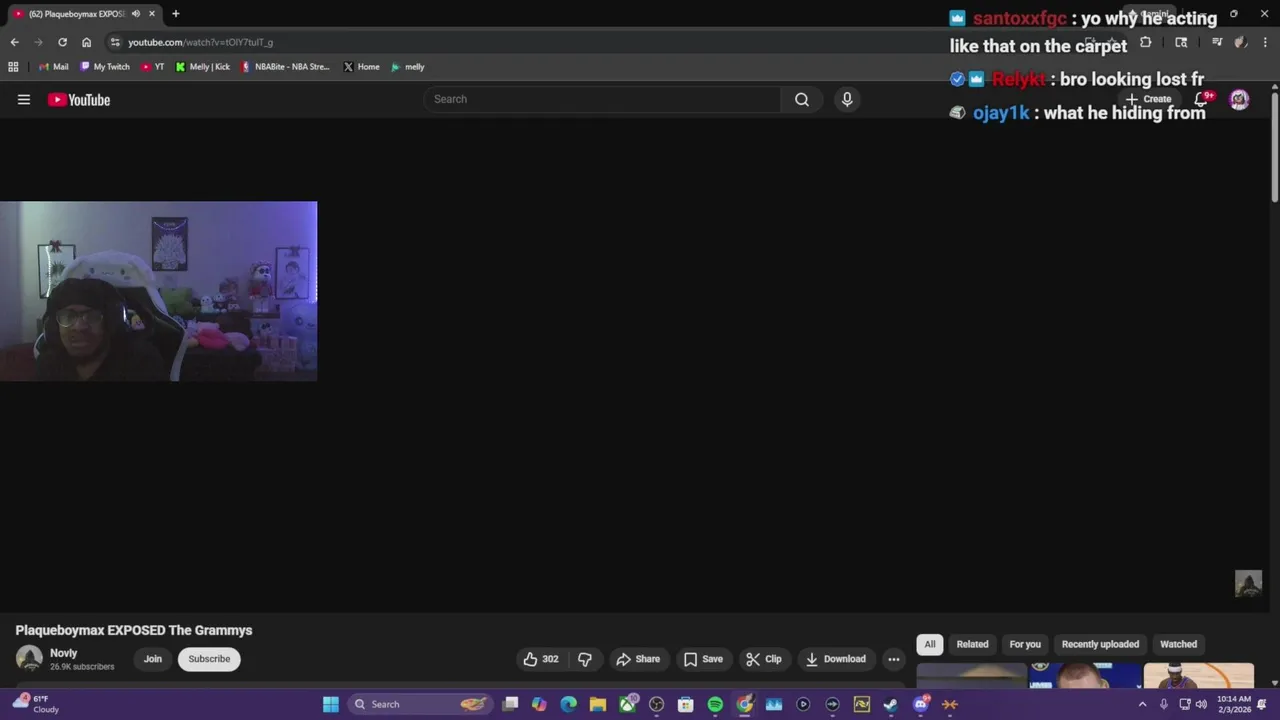Open Spotify from the taskbar
Viewport: 1280px width, 720px height.
(715, 704)
